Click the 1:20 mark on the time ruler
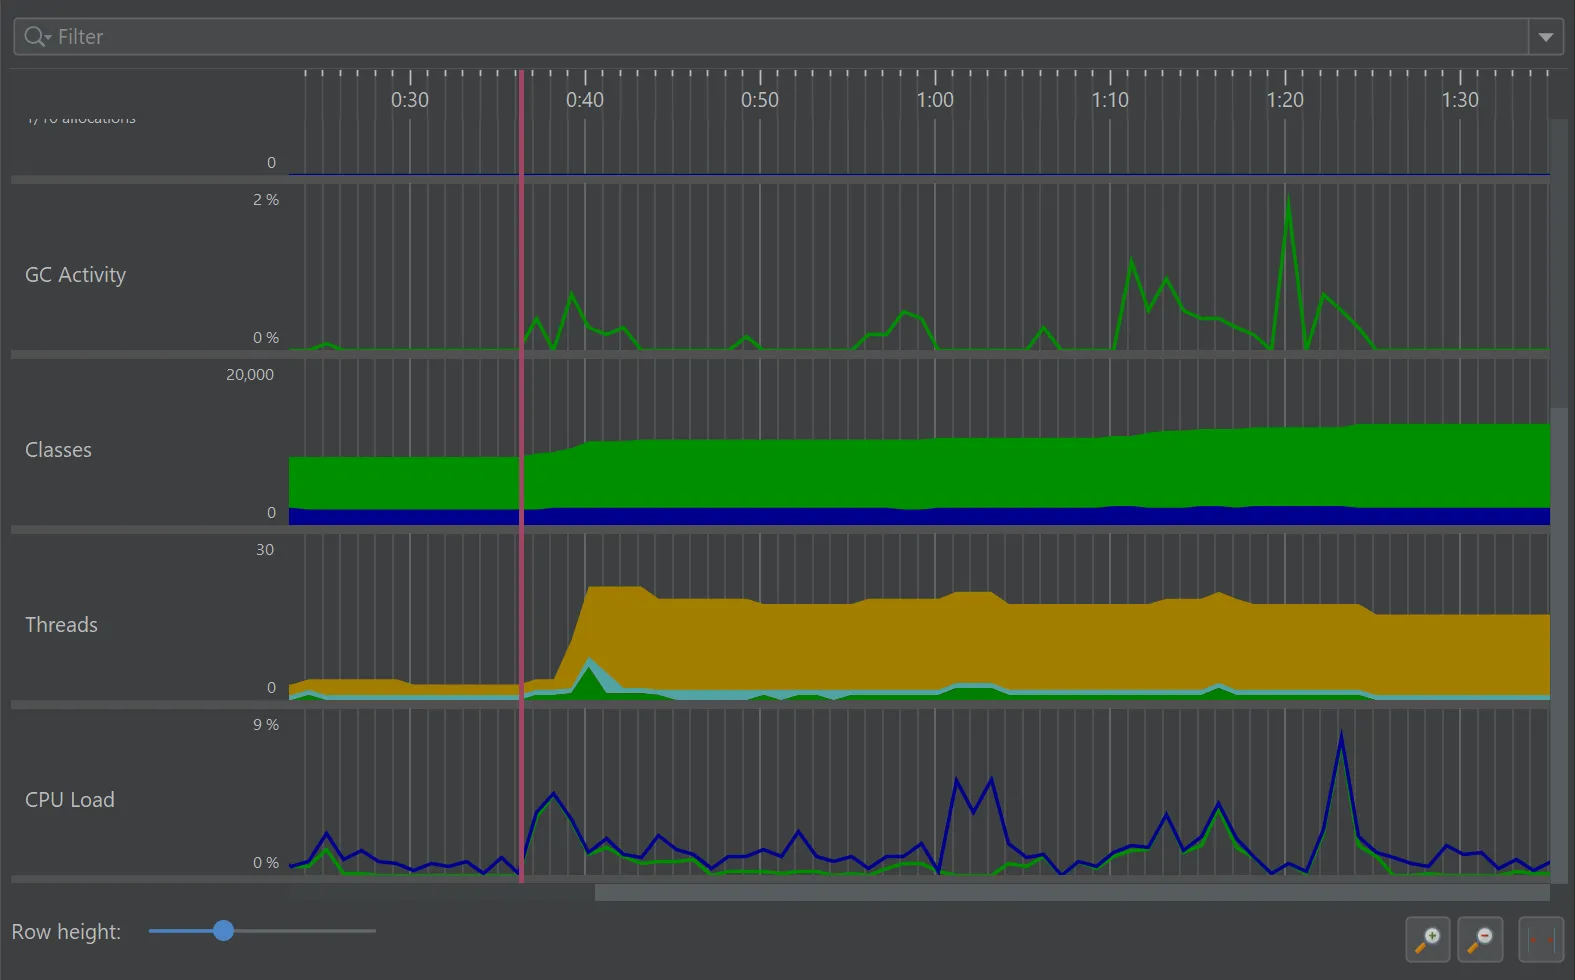The width and height of the screenshot is (1575, 980). [x=1285, y=100]
